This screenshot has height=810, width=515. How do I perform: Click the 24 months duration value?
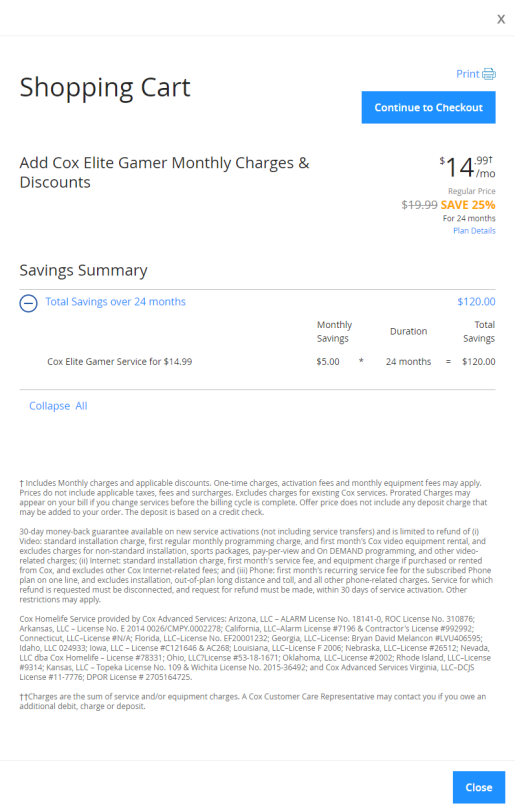pos(408,362)
